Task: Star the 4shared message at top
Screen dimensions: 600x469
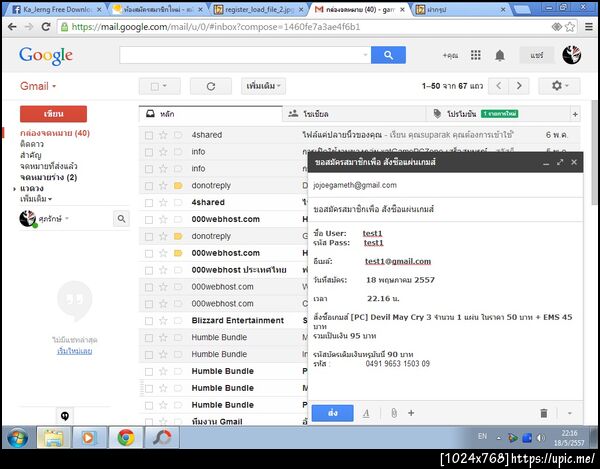Action: point(163,135)
